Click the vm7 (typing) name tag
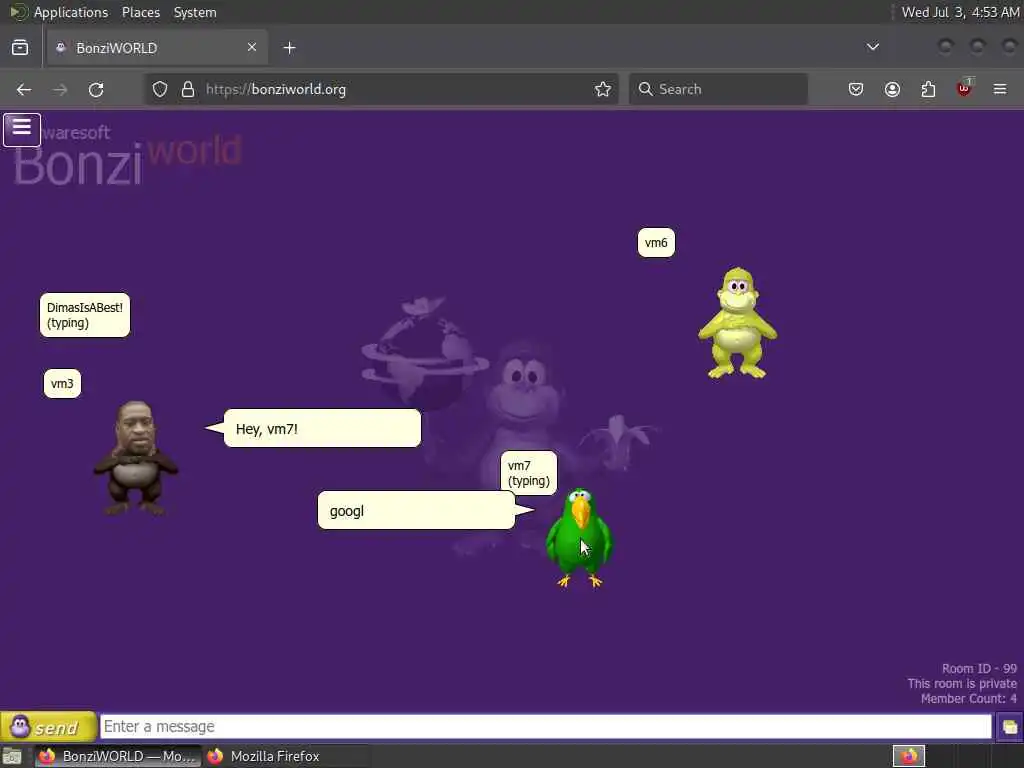Image resolution: width=1024 pixels, height=768 pixels. pyautogui.click(x=529, y=473)
